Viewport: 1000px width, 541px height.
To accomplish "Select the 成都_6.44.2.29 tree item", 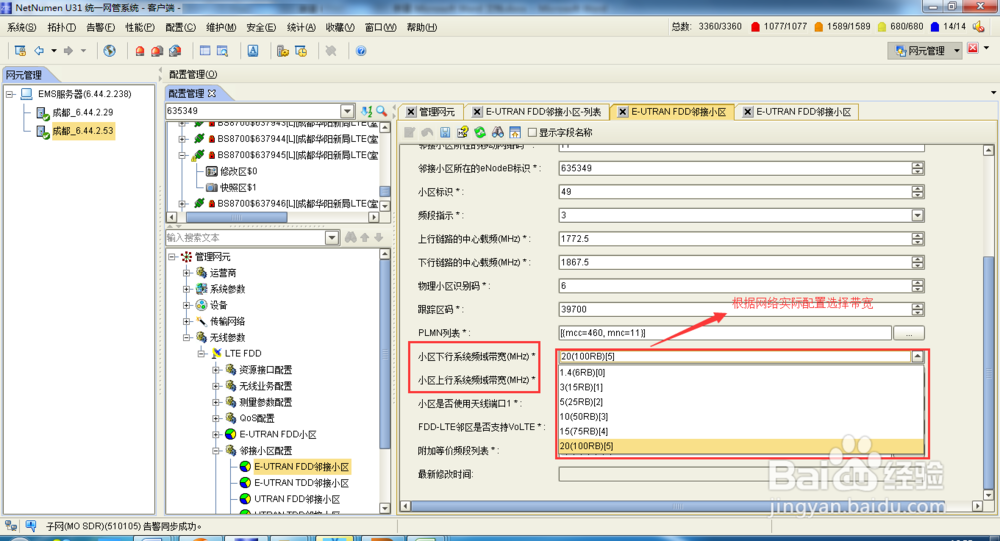I will click(x=82, y=112).
